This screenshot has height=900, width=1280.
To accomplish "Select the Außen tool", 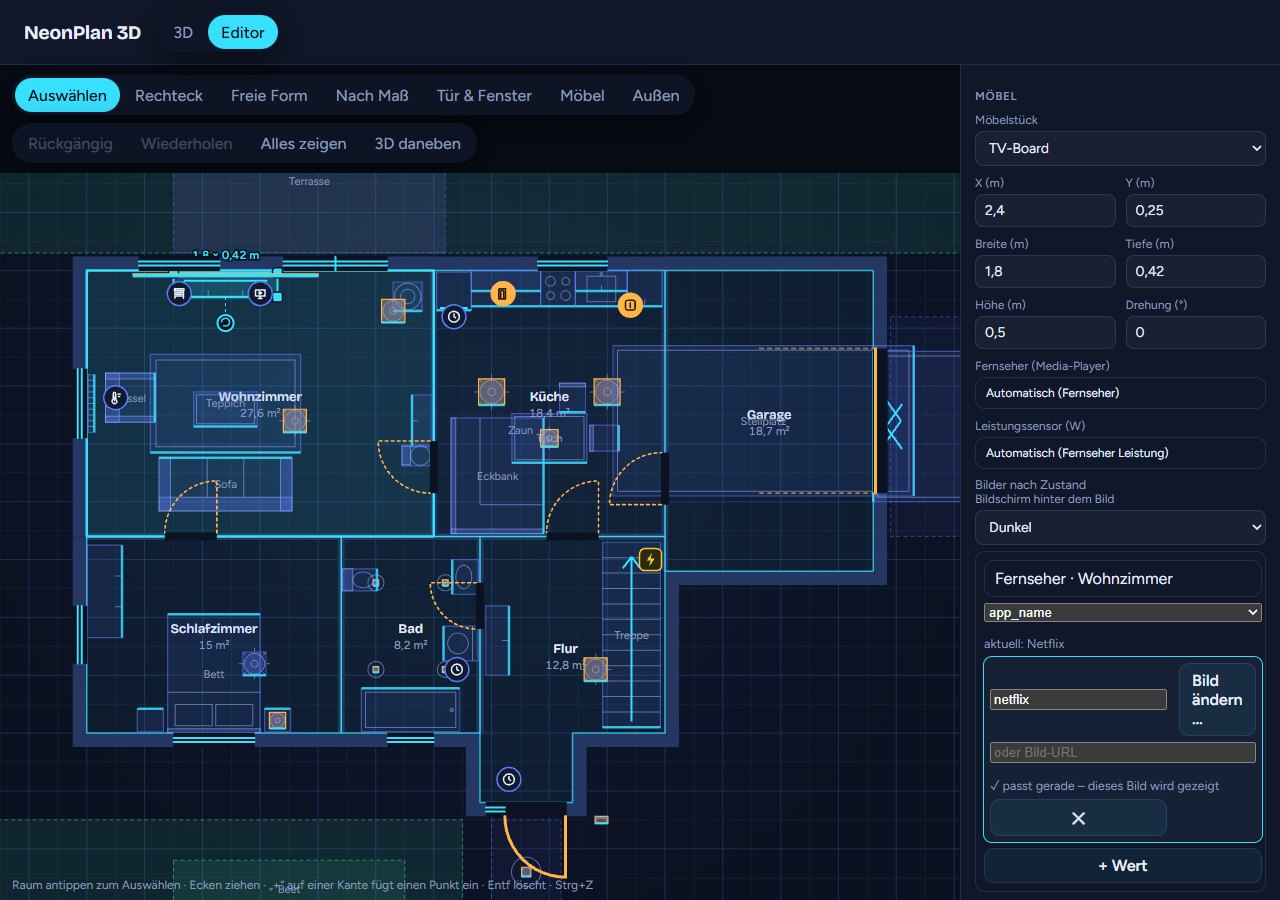I will click(x=656, y=96).
